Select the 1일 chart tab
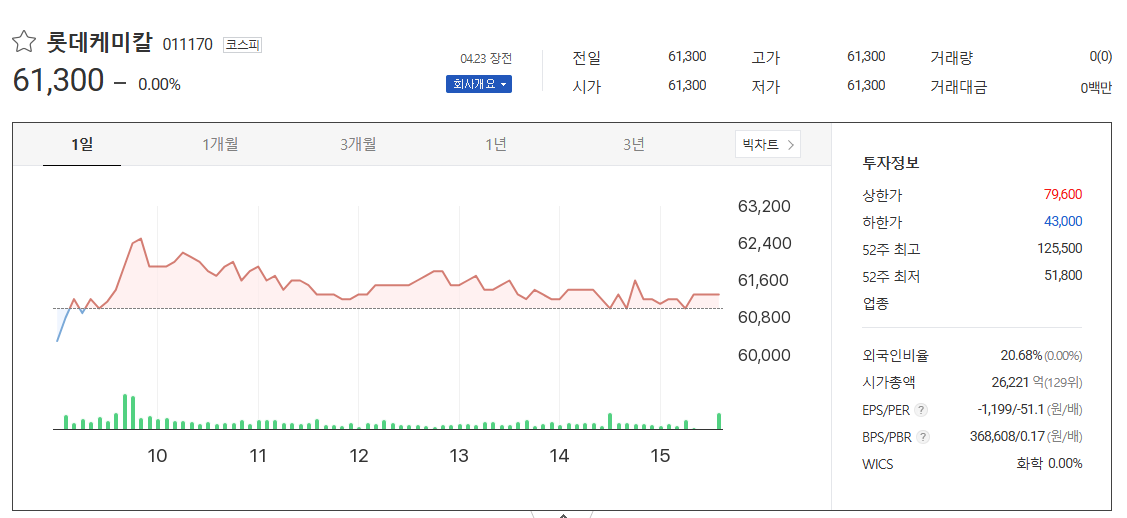The image size is (1127, 518). (x=82, y=144)
